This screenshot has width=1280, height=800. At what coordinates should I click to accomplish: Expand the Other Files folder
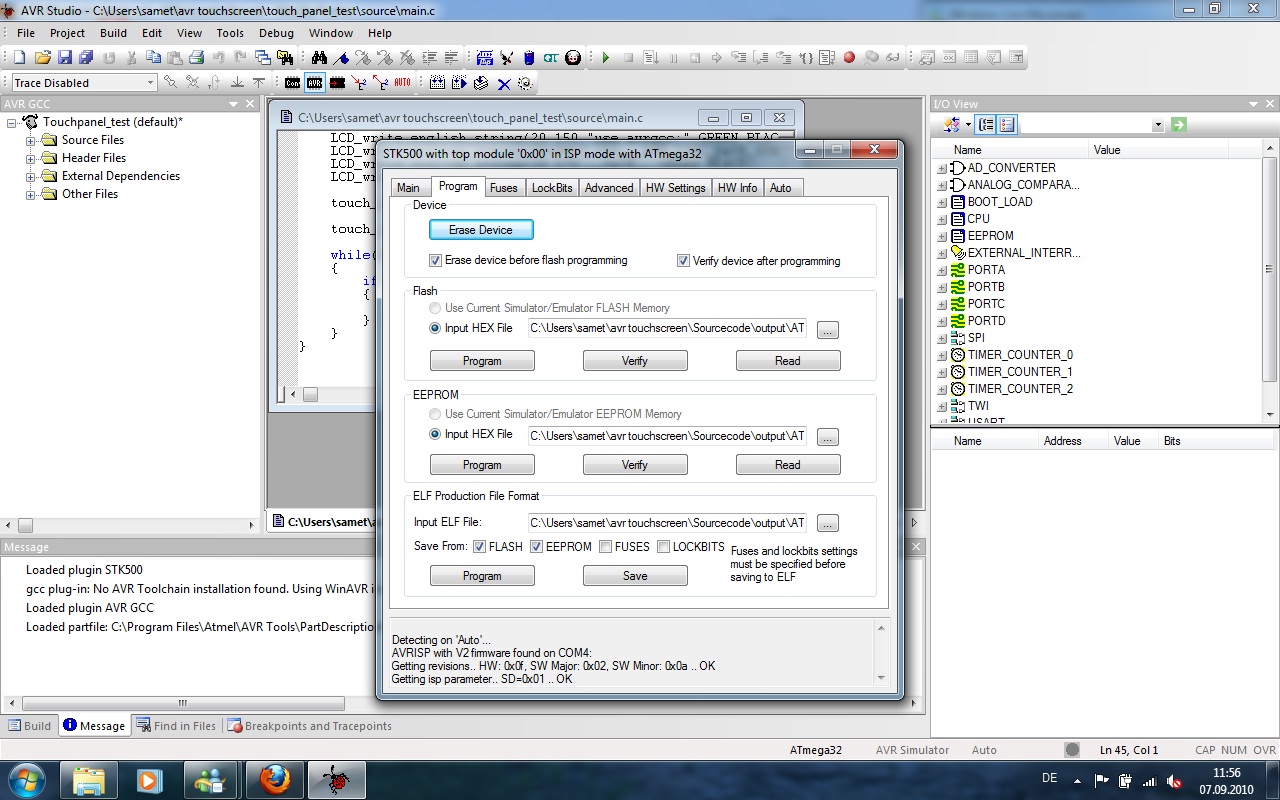(x=31, y=194)
